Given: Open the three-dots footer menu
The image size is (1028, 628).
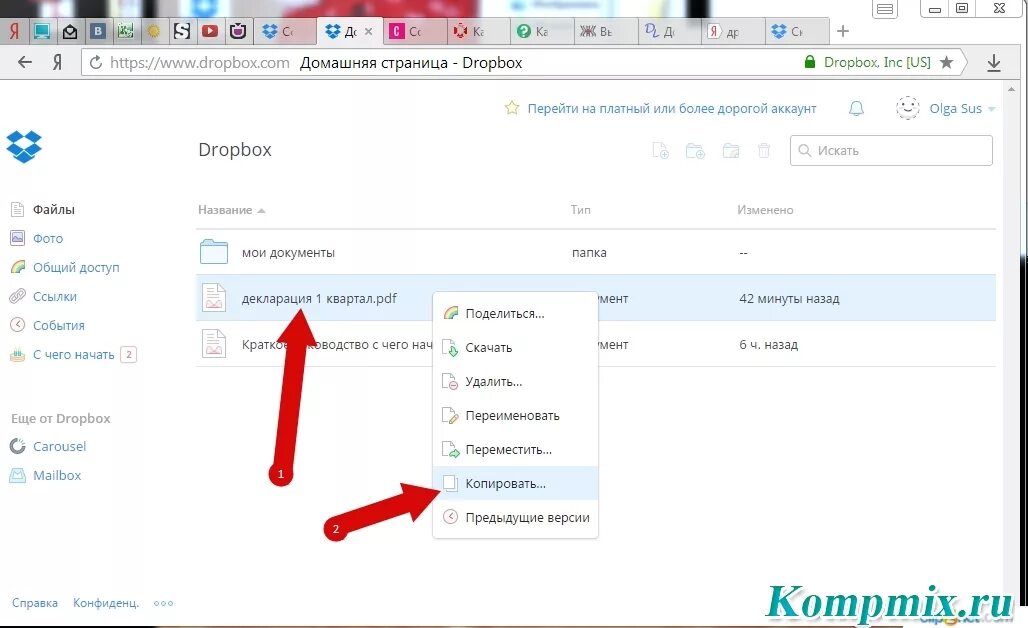Looking at the screenshot, I should [163, 603].
